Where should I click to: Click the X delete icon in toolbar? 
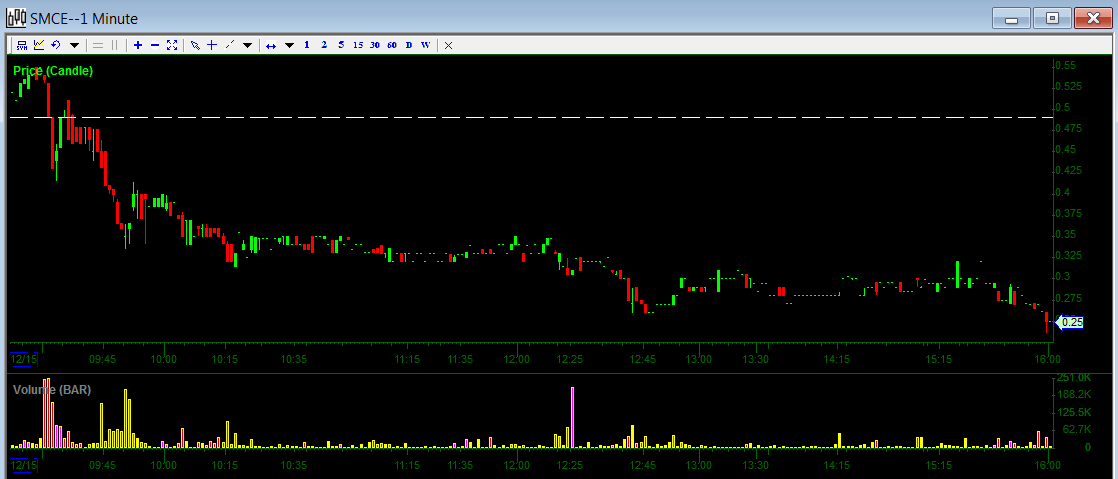click(448, 45)
